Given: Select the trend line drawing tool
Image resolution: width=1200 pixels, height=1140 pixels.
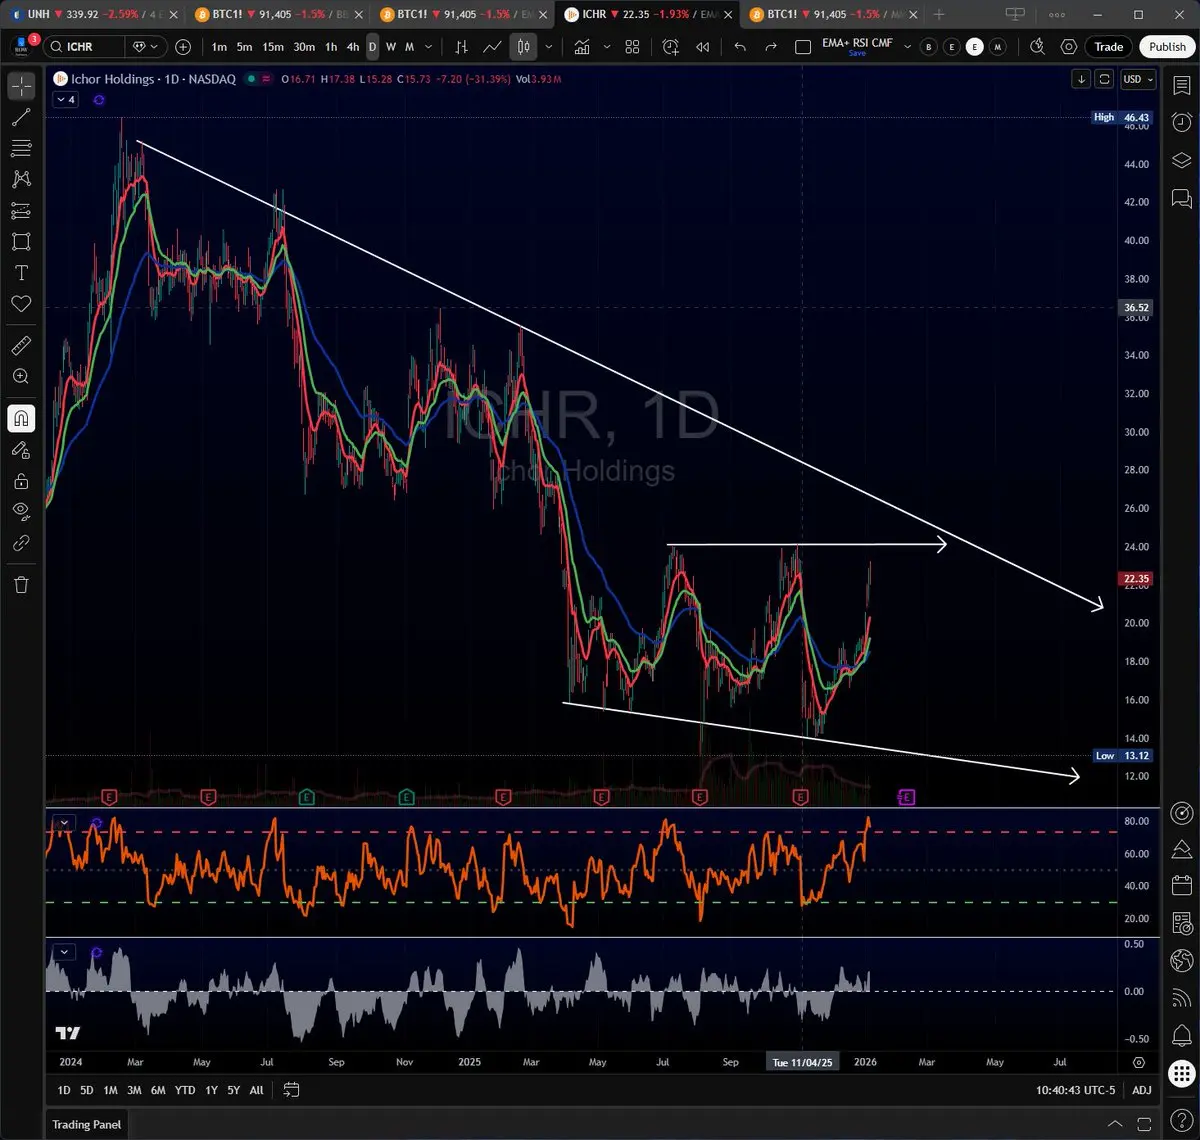Looking at the screenshot, I should pos(21,118).
